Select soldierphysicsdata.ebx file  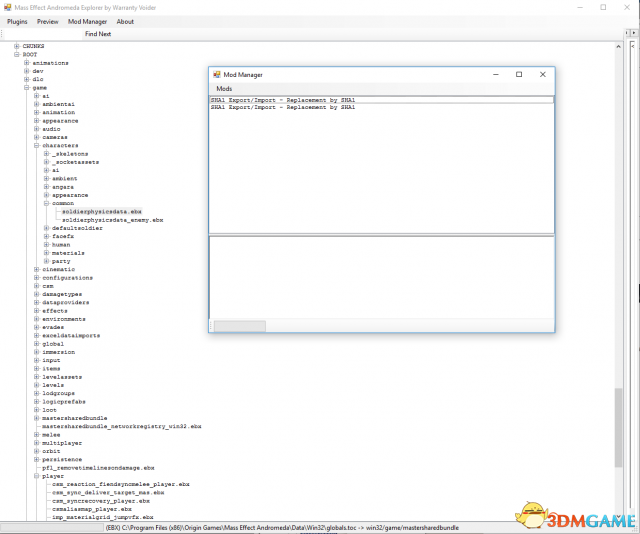(x=102, y=211)
